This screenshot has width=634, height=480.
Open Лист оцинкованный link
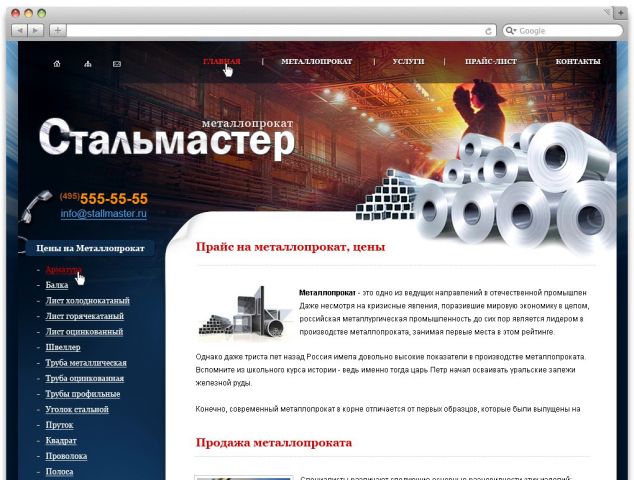(x=84, y=332)
